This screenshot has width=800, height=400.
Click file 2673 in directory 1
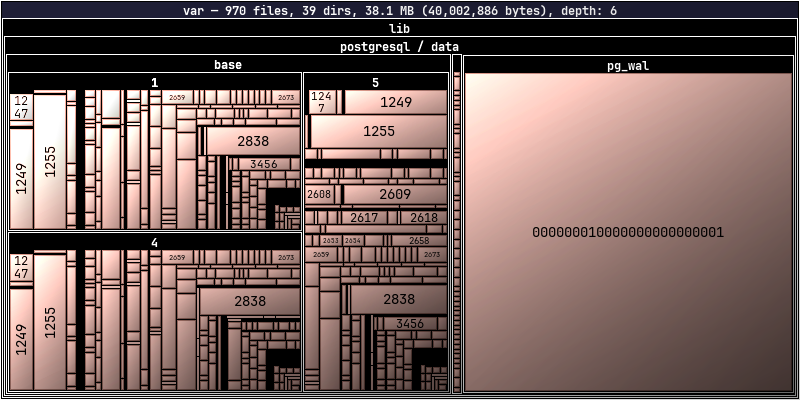click(x=286, y=97)
